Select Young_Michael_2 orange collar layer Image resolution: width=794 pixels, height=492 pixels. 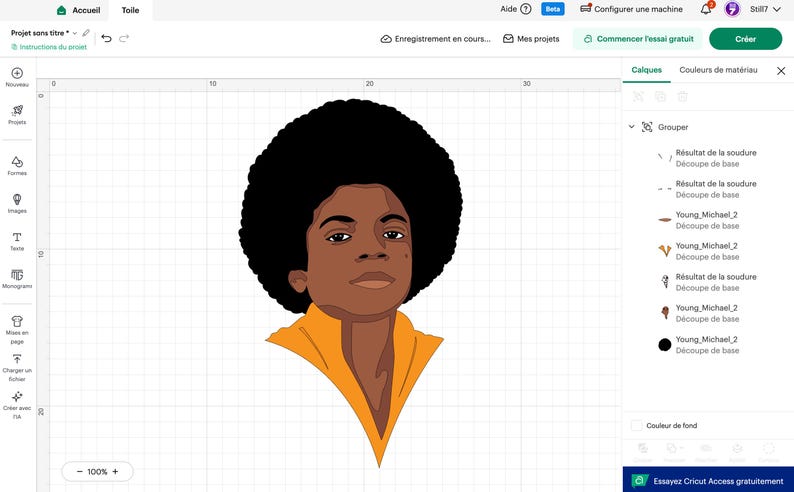(708, 251)
